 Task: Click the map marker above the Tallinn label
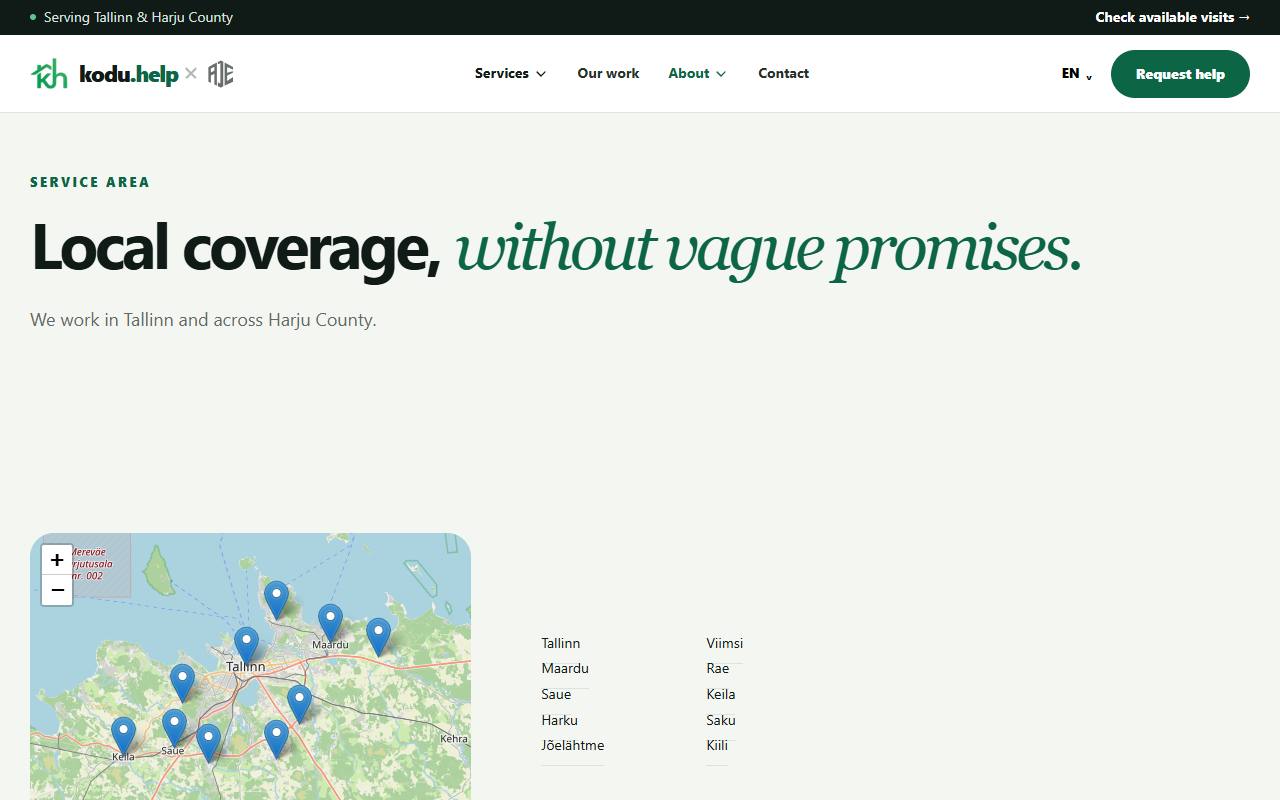pyautogui.click(x=246, y=645)
